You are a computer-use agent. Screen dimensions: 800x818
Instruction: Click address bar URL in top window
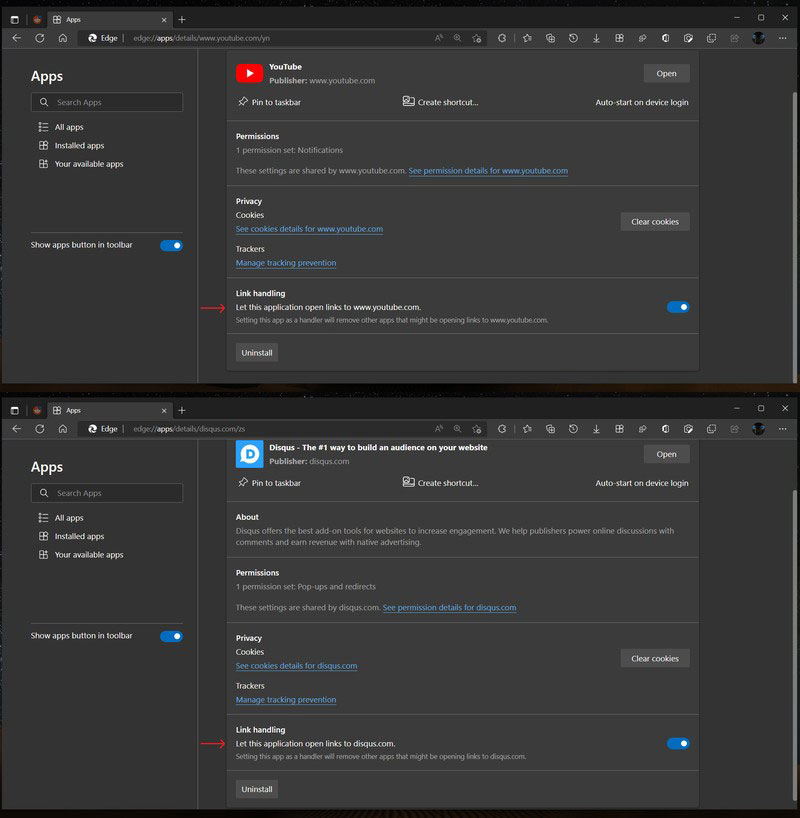(201, 38)
